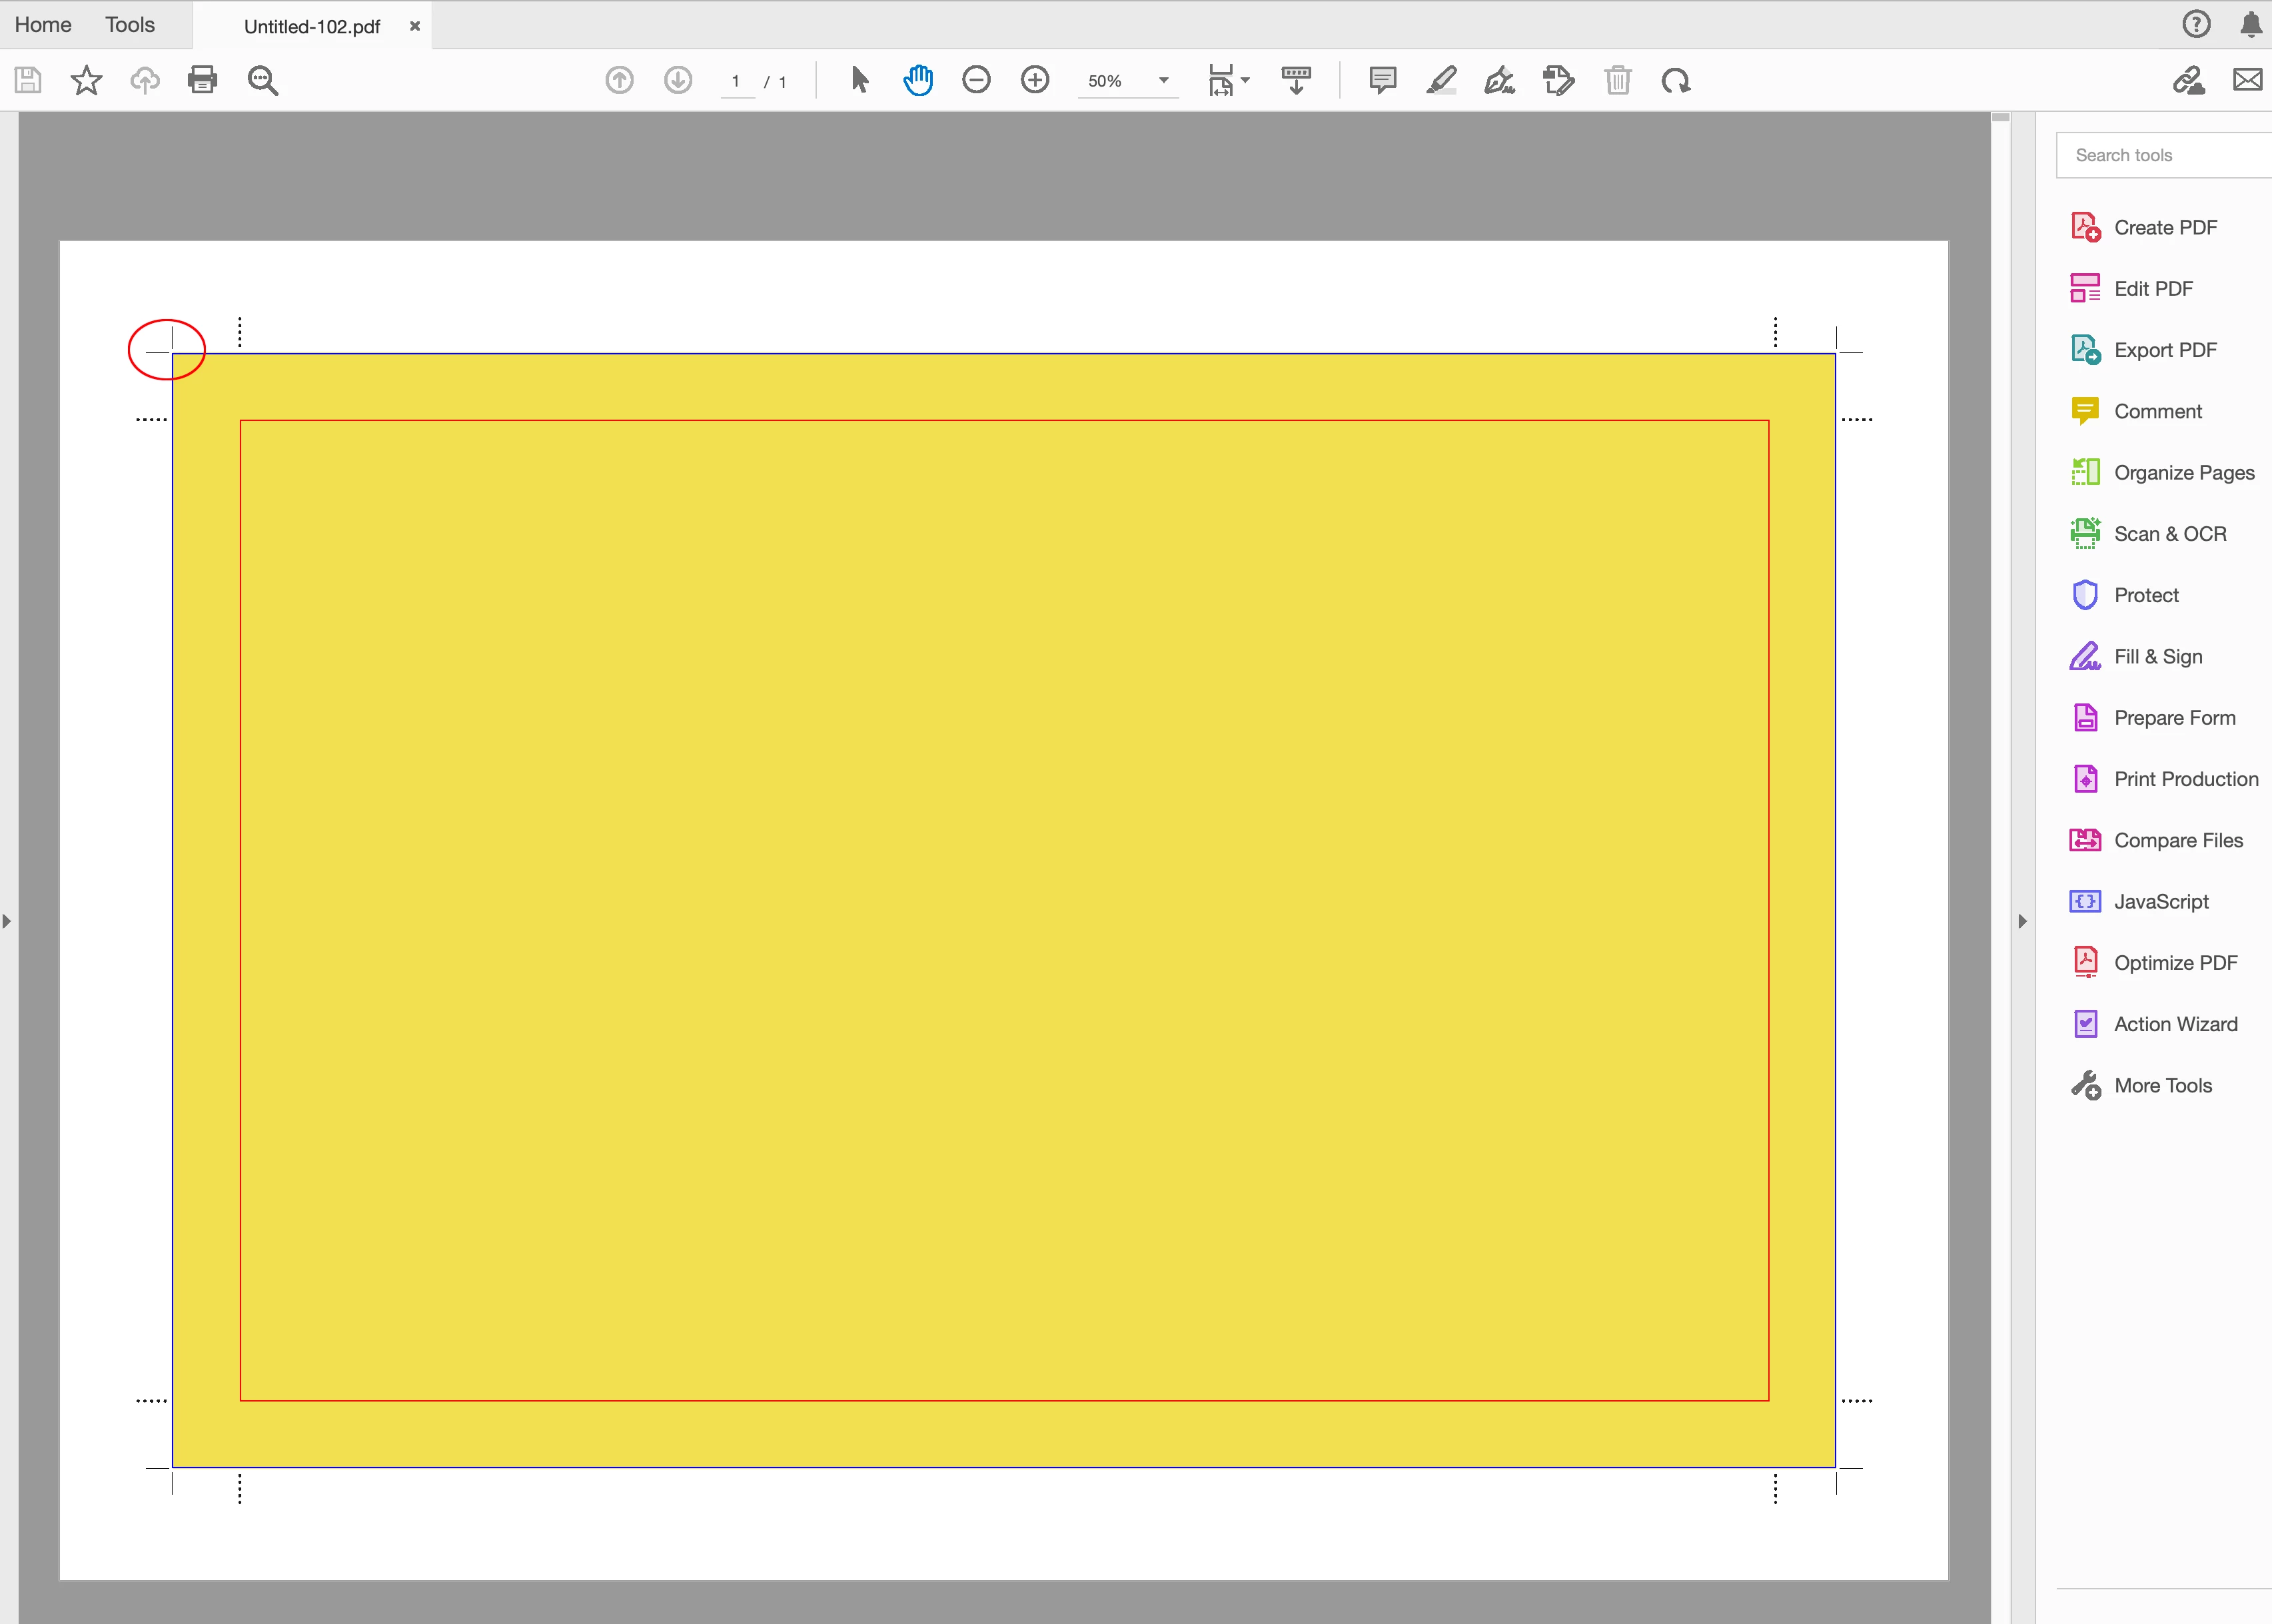Add a sticky note comment
This screenshot has width=2272, height=1624.
(x=1382, y=80)
